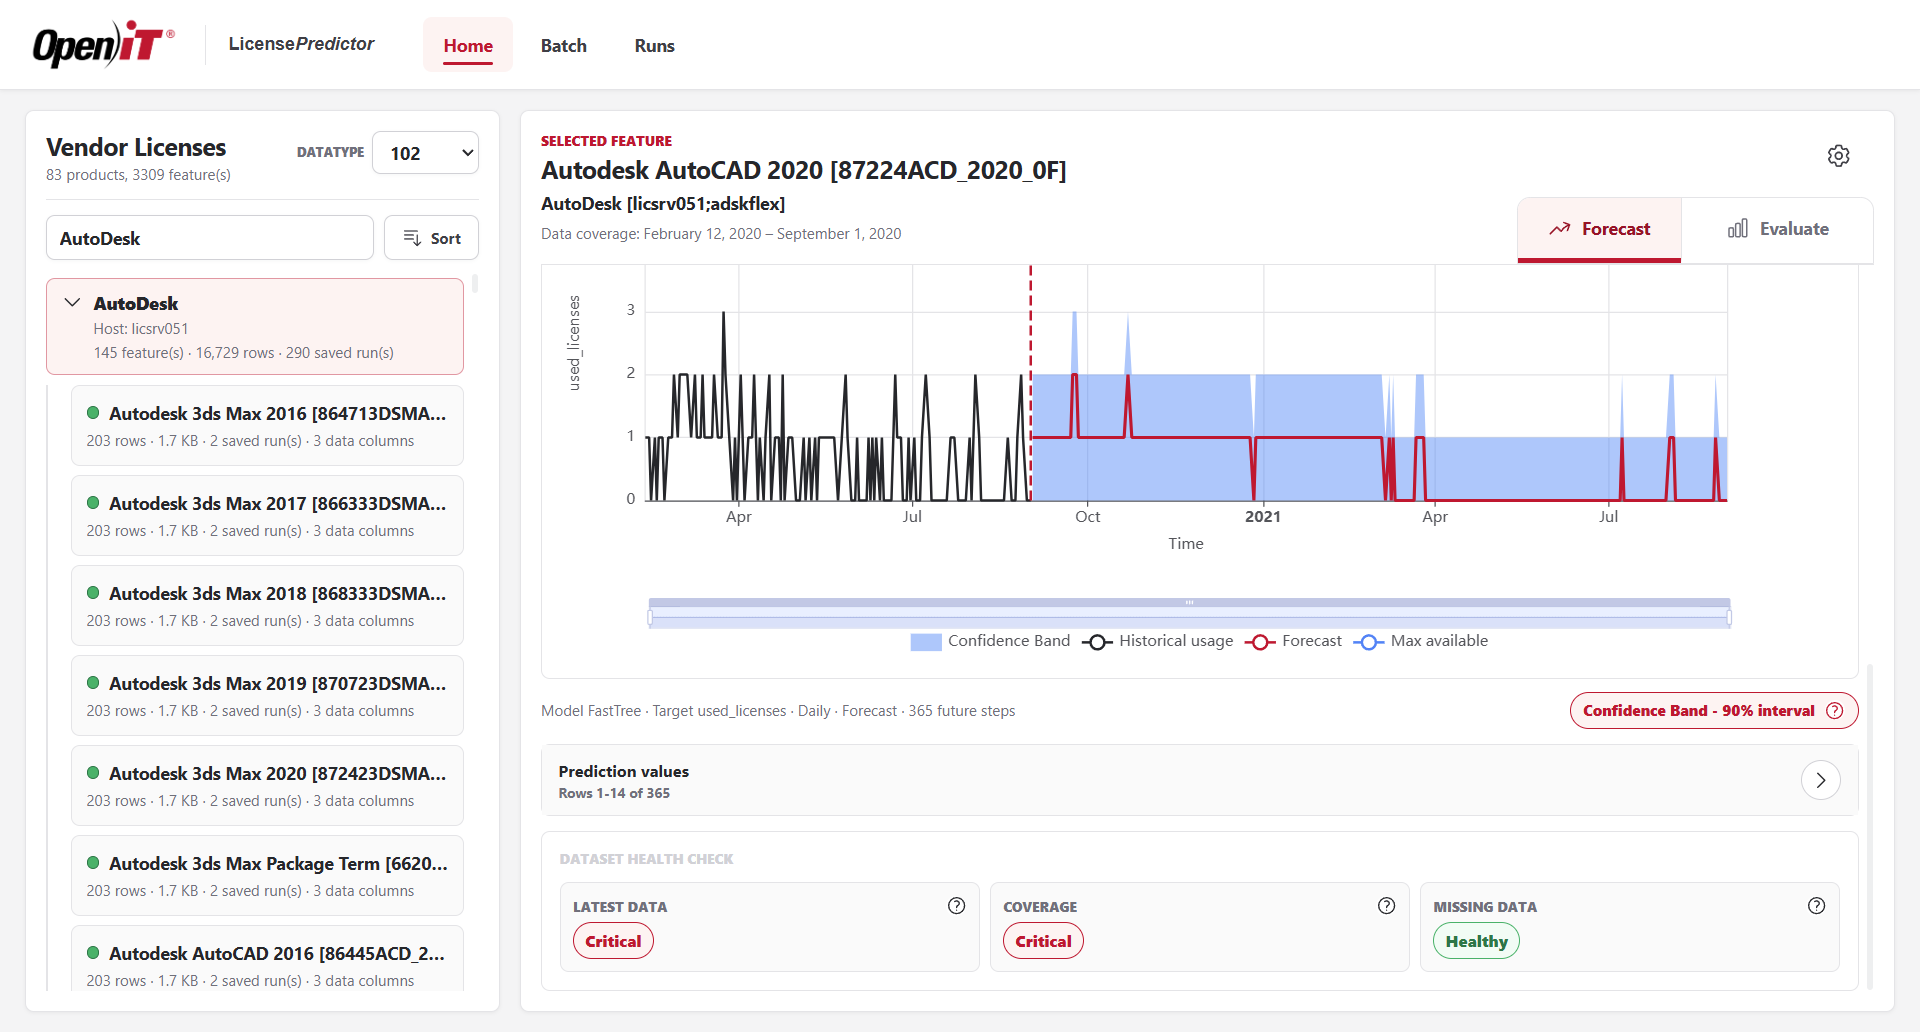Toggle Confidence Band legend swatch
This screenshot has width=1920, height=1032.
(x=926, y=642)
